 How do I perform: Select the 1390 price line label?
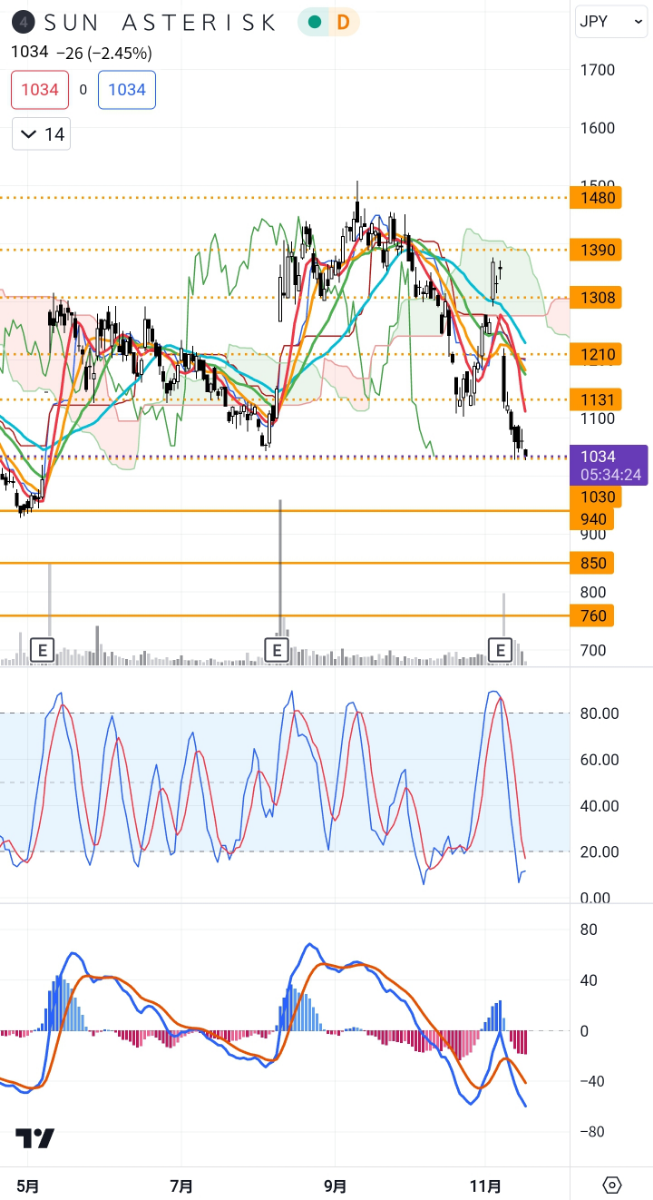coord(594,249)
